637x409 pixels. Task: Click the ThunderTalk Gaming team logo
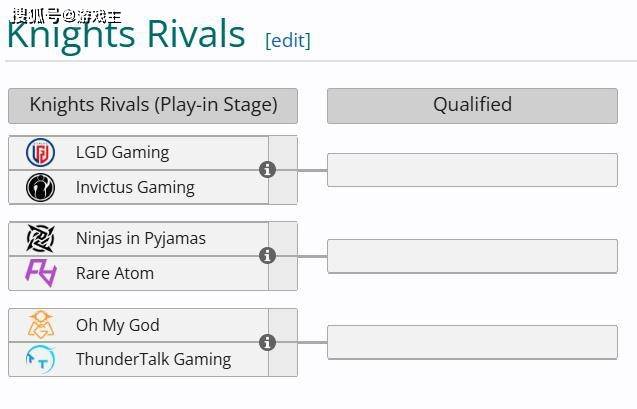41,359
